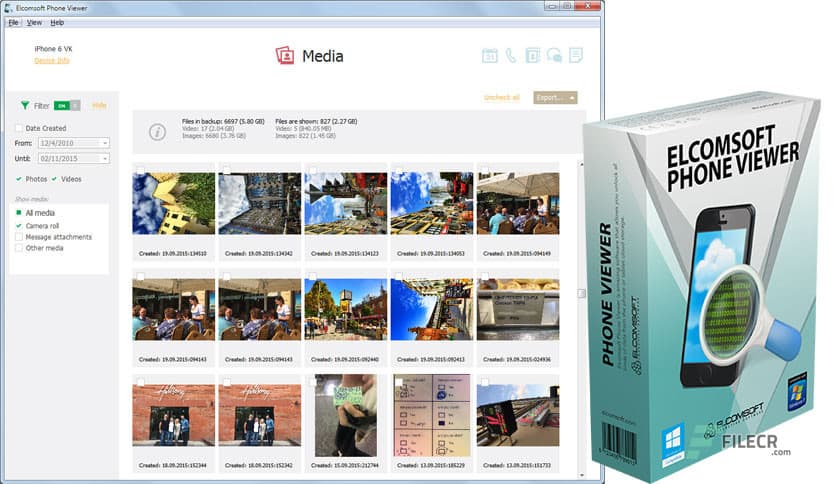Viewport: 836px width, 484px height.
Task: Open the thumbnail created 15.09.2015:212744
Action: click(345, 415)
